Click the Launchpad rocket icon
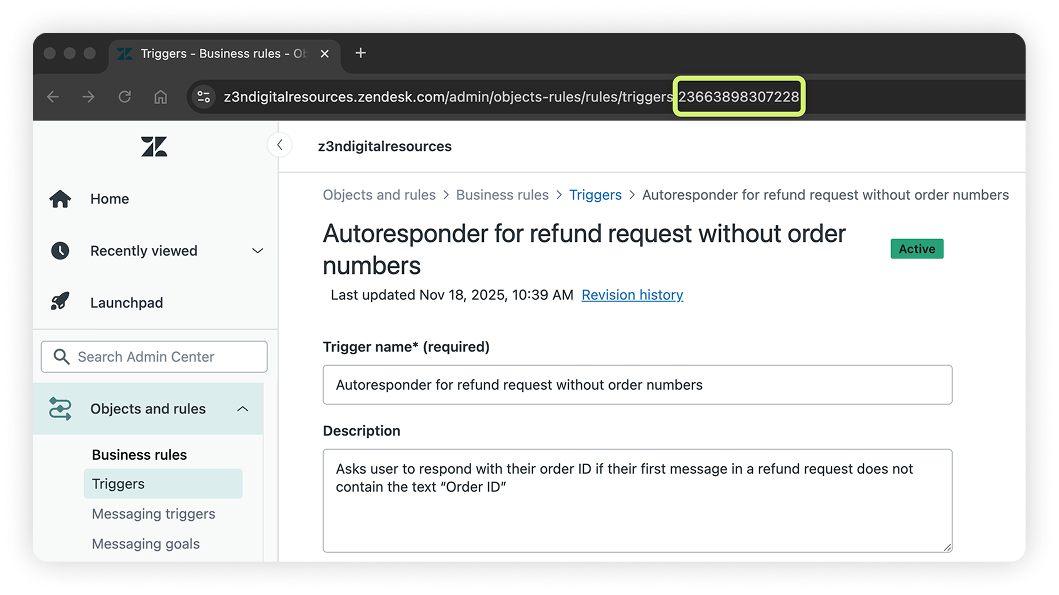This screenshot has width=1059, height=595. [60, 303]
